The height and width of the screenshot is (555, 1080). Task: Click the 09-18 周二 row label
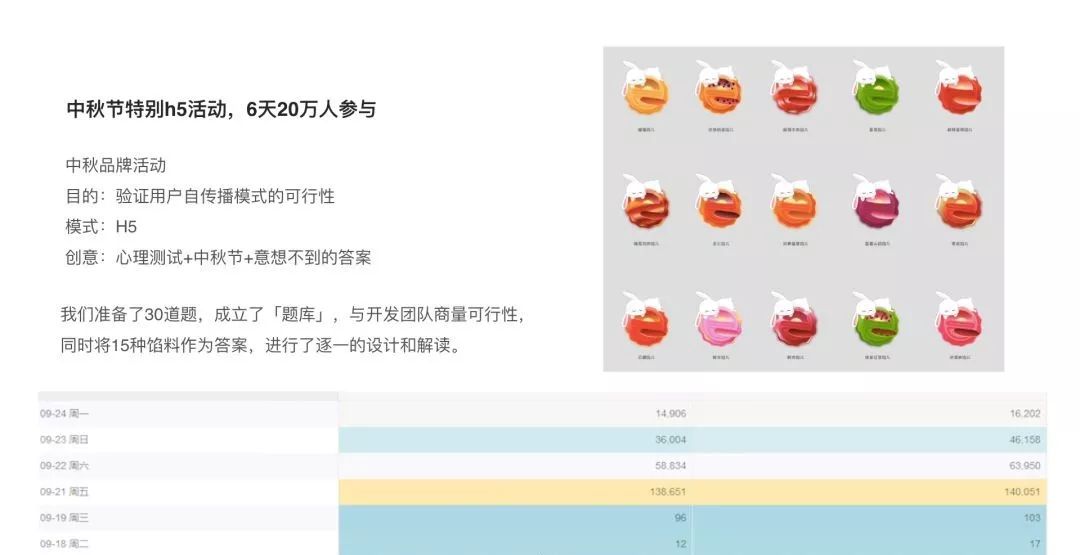point(64,544)
